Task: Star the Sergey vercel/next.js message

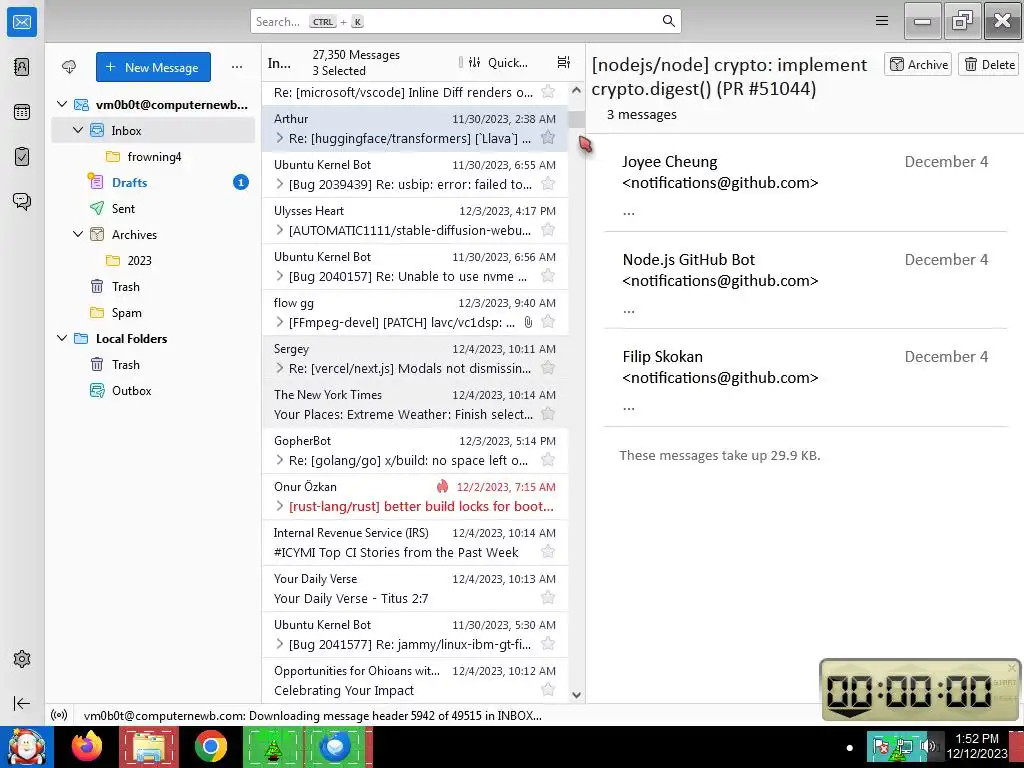Action: point(548,368)
